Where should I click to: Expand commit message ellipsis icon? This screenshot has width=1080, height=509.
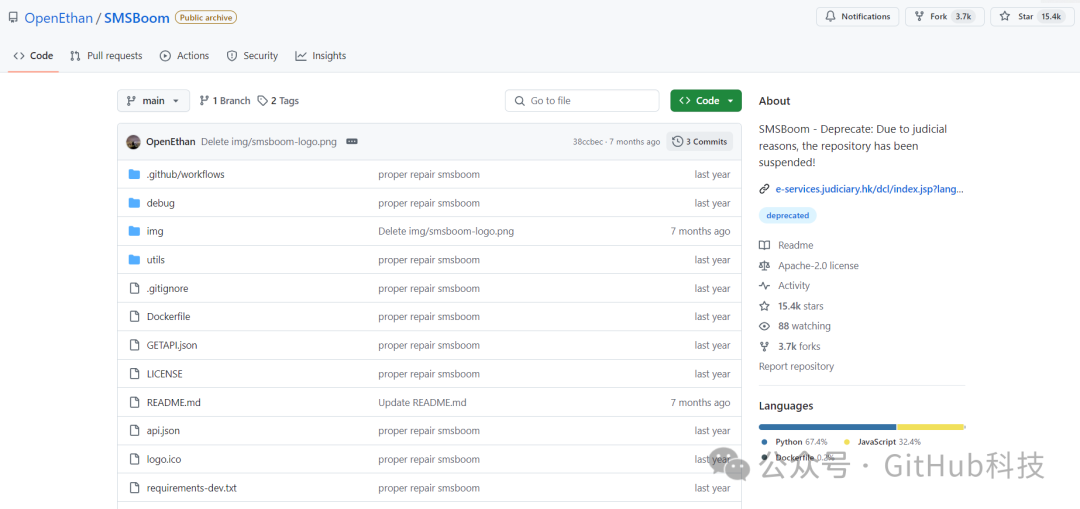point(352,142)
